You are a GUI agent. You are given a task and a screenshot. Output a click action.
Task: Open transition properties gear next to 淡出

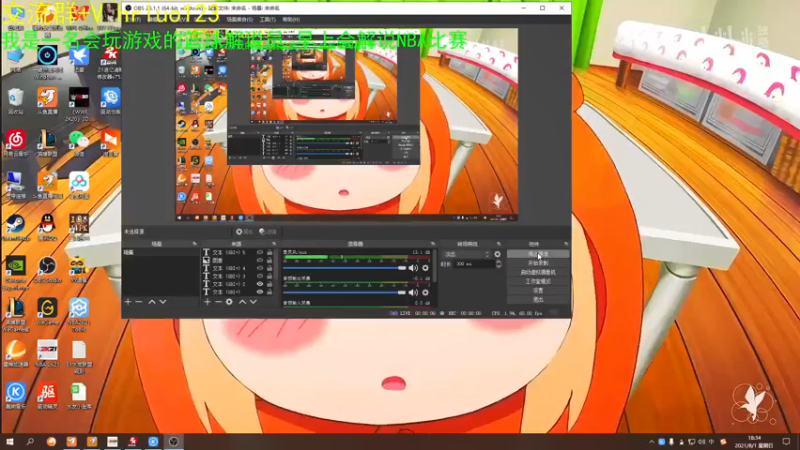(497, 254)
